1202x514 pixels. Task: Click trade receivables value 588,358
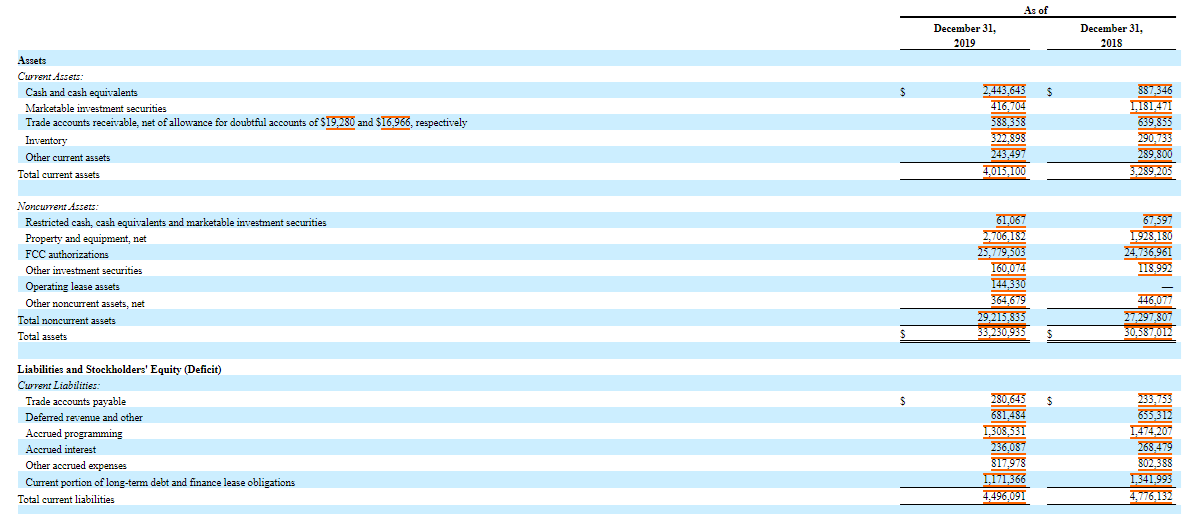click(1008, 123)
